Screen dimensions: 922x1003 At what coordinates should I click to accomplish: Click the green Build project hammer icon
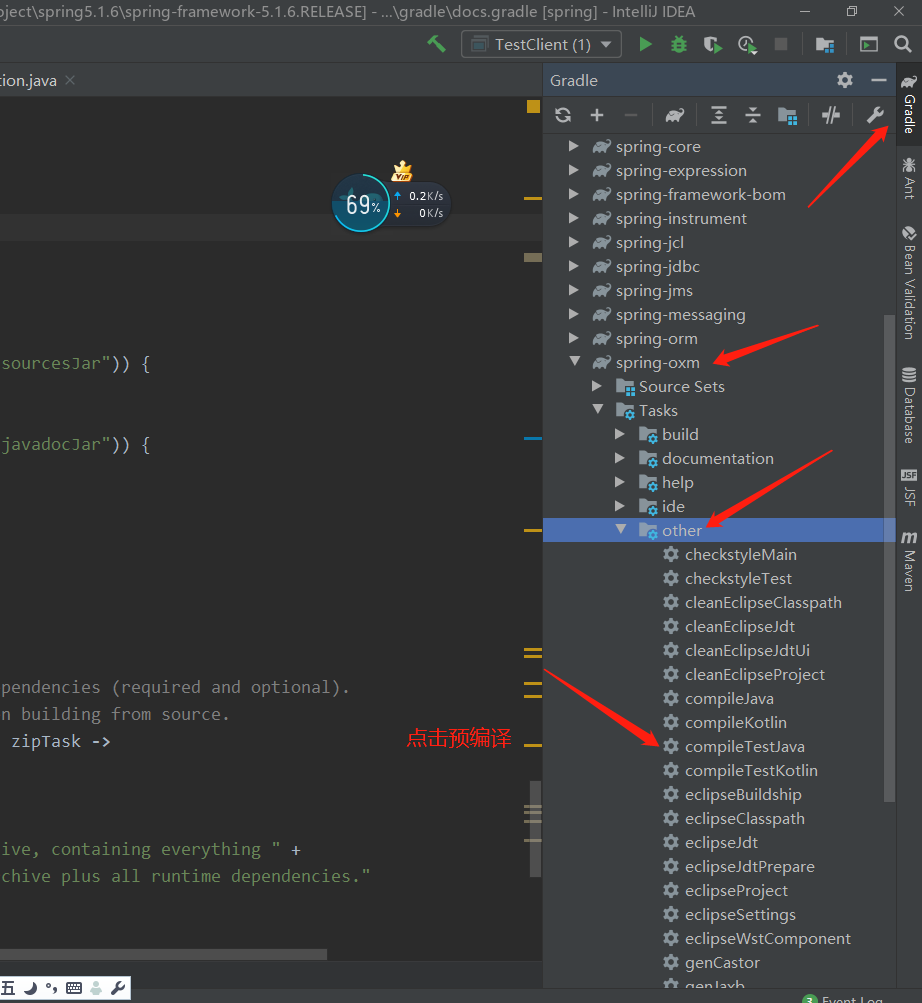click(436, 44)
